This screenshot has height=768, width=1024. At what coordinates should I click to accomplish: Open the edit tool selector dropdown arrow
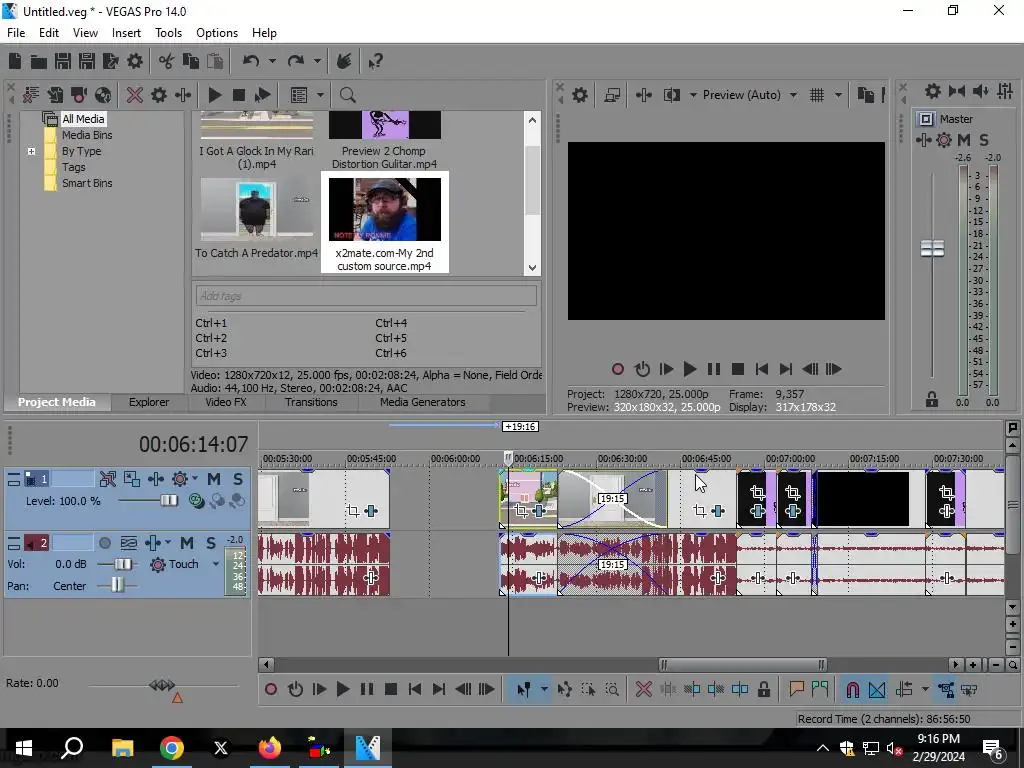(x=543, y=690)
